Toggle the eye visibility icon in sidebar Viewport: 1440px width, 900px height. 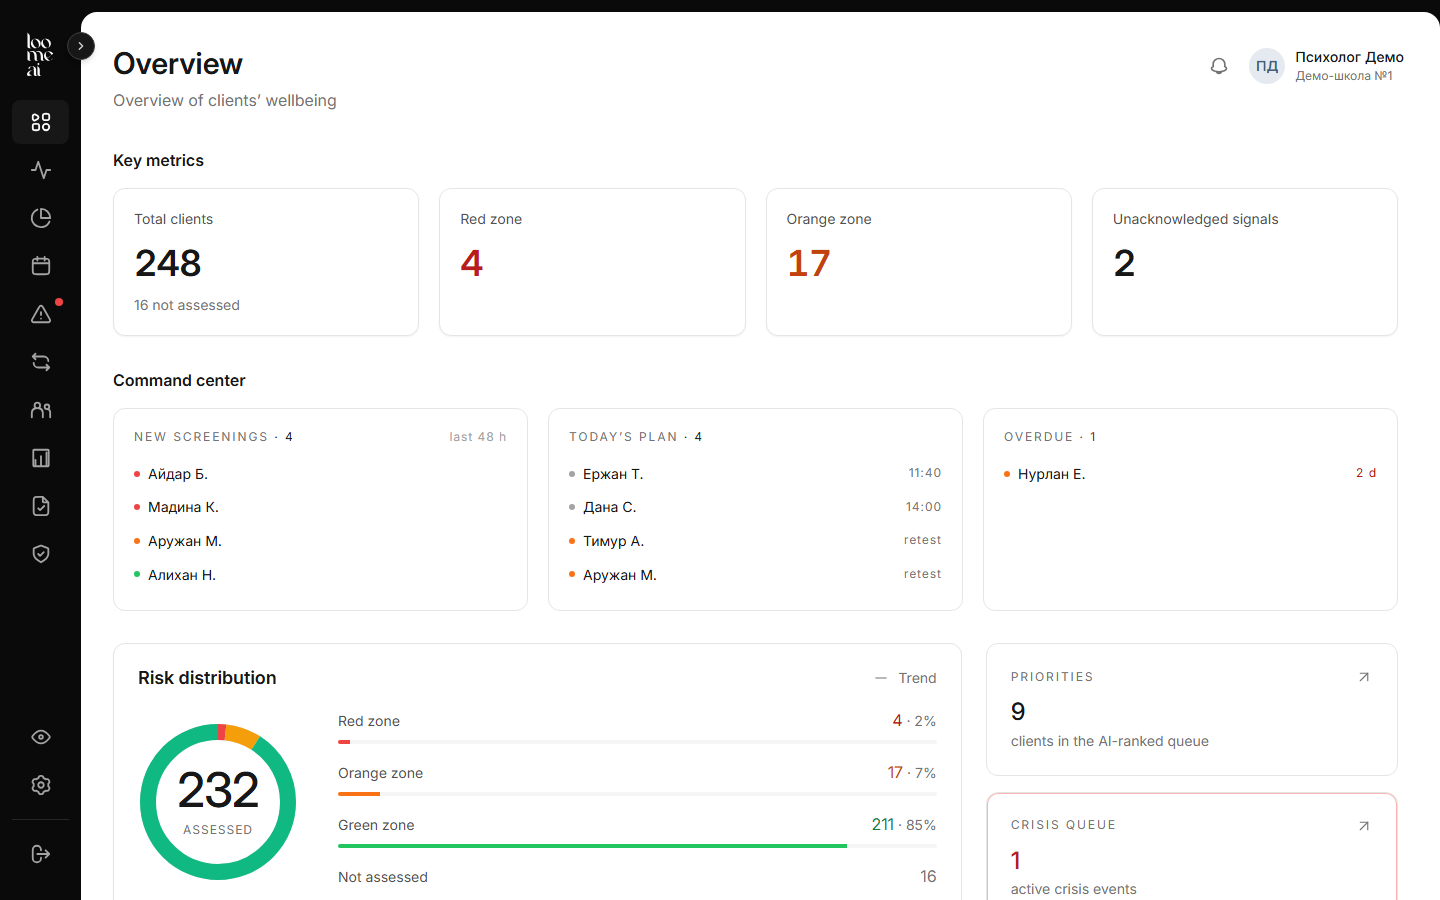click(x=40, y=737)
